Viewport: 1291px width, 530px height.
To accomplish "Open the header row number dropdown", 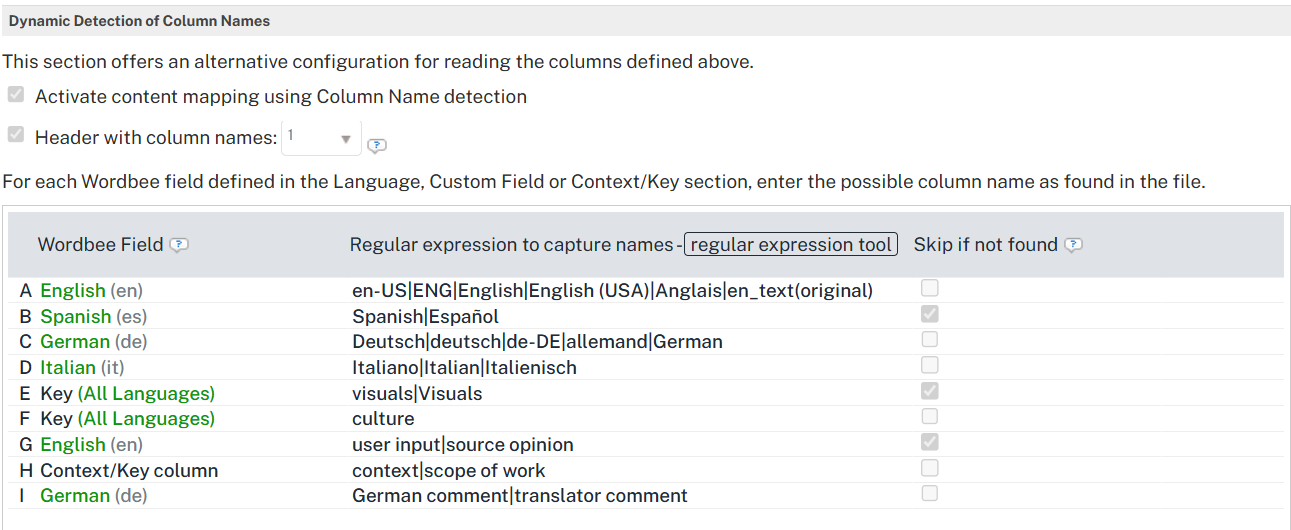I will click(x=321, y=138).
